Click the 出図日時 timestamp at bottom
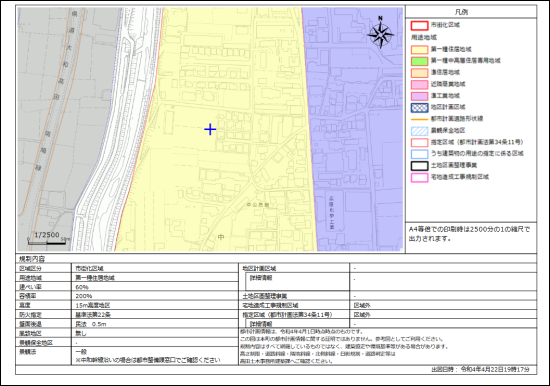The image size is (550, 386). pyautogui.click(x=480, y=370)
